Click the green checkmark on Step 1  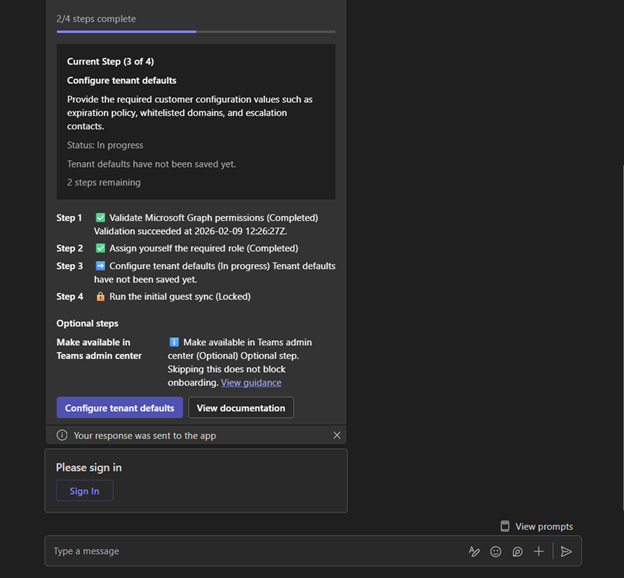click(100, 218)
